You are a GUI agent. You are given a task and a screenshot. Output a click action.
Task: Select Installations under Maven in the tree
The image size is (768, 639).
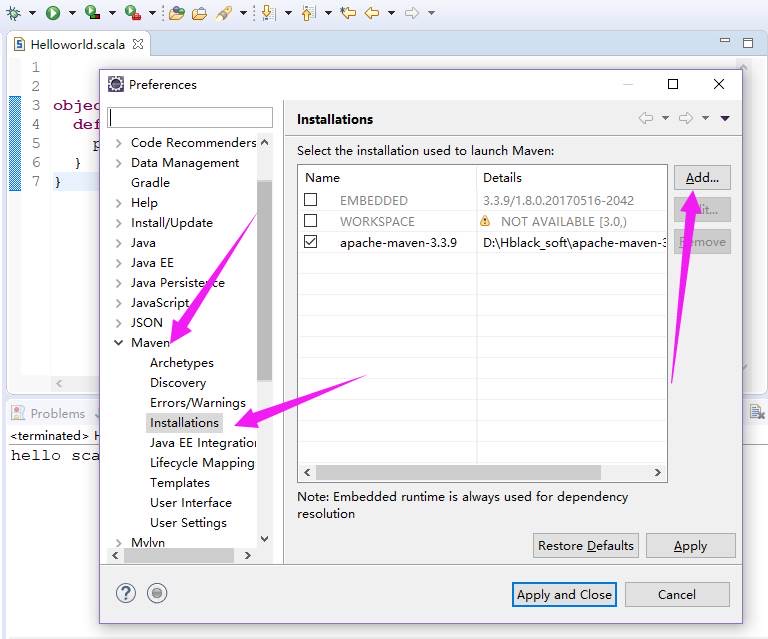(x=184, y=423)
